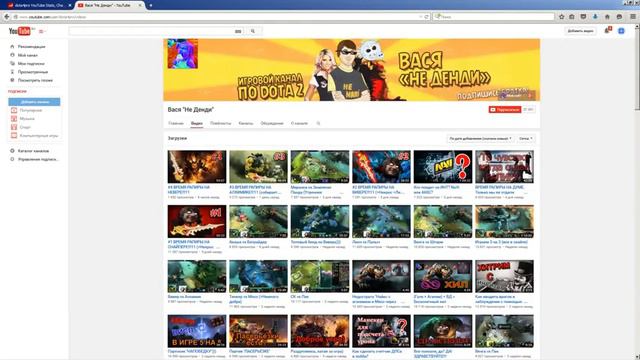
Task: Click the Загрузки section heading
Action: [x=177, y=138]
